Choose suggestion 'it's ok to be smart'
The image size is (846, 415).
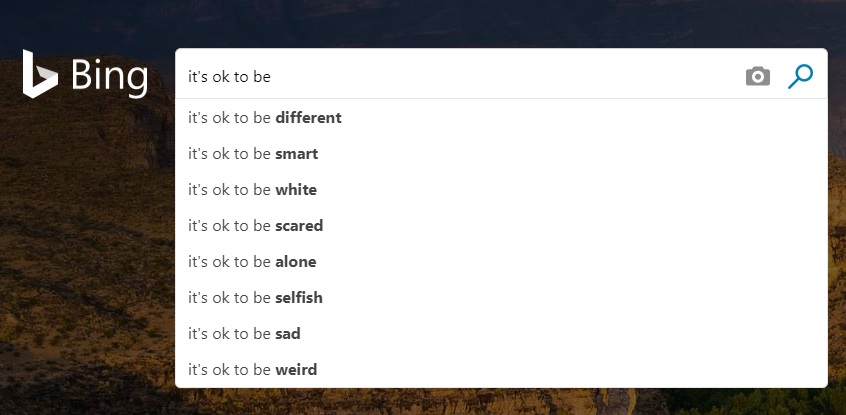(x=501, y=154)
